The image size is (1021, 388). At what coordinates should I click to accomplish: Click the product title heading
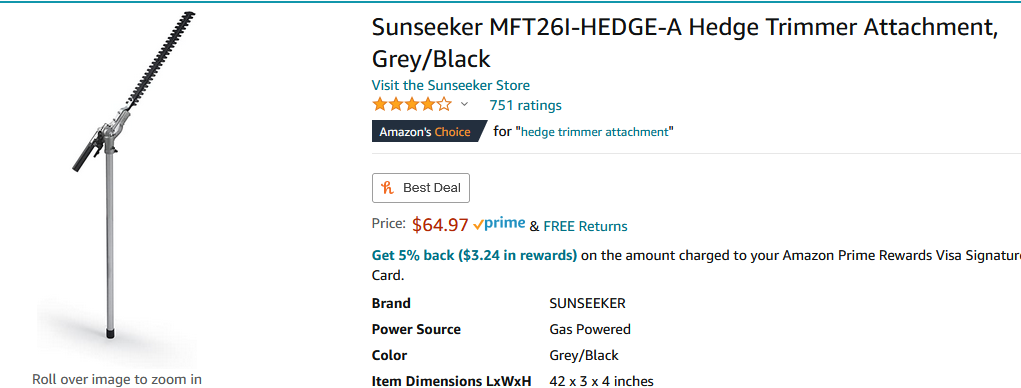coord(685,43)
